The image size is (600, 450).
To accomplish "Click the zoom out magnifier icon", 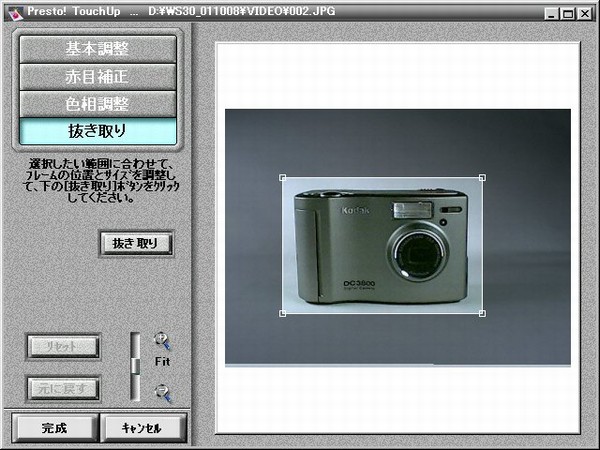I will point(162,393).
